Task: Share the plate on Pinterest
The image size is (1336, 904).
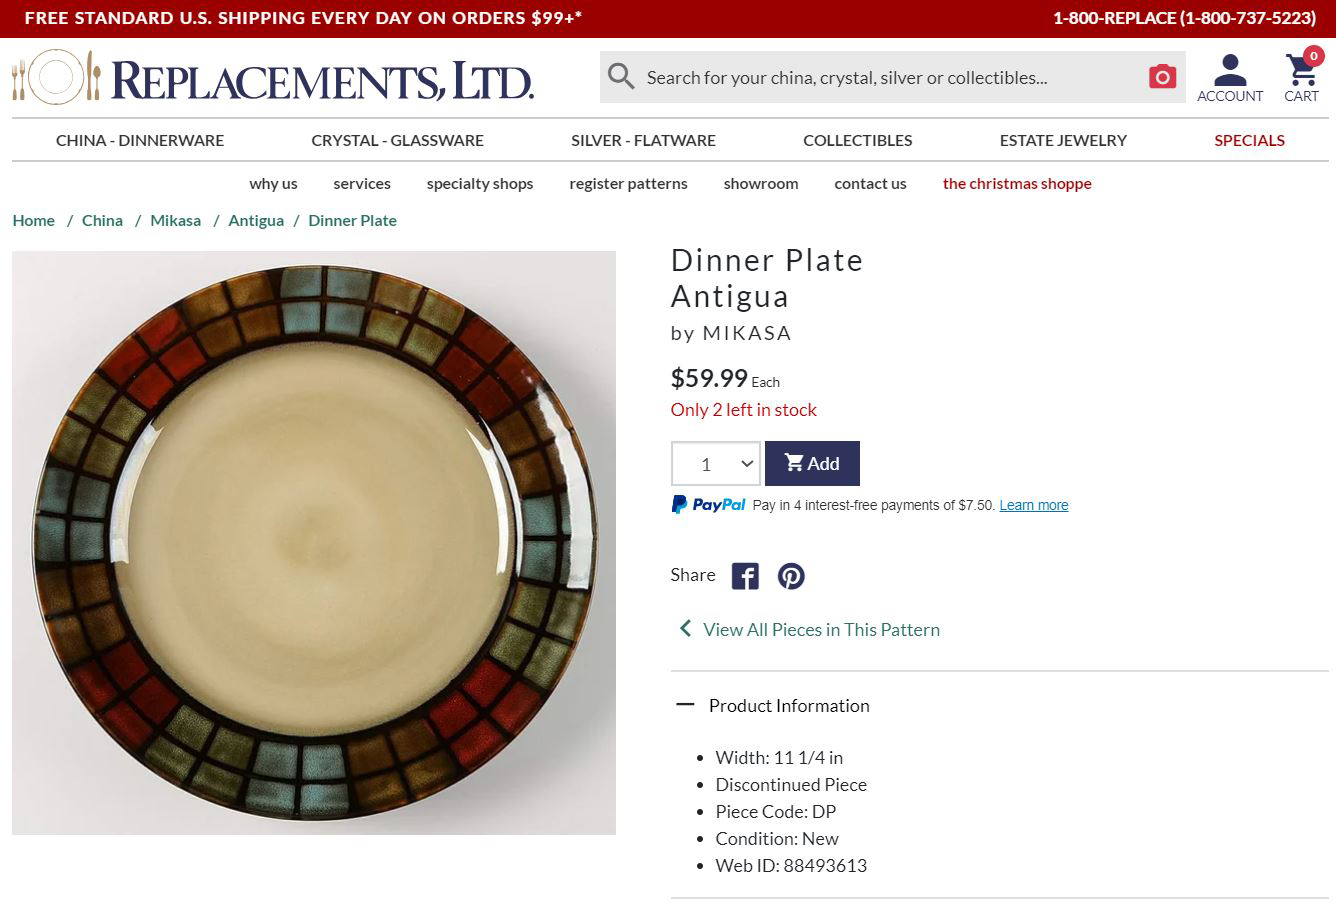Action: click(791, 576)
